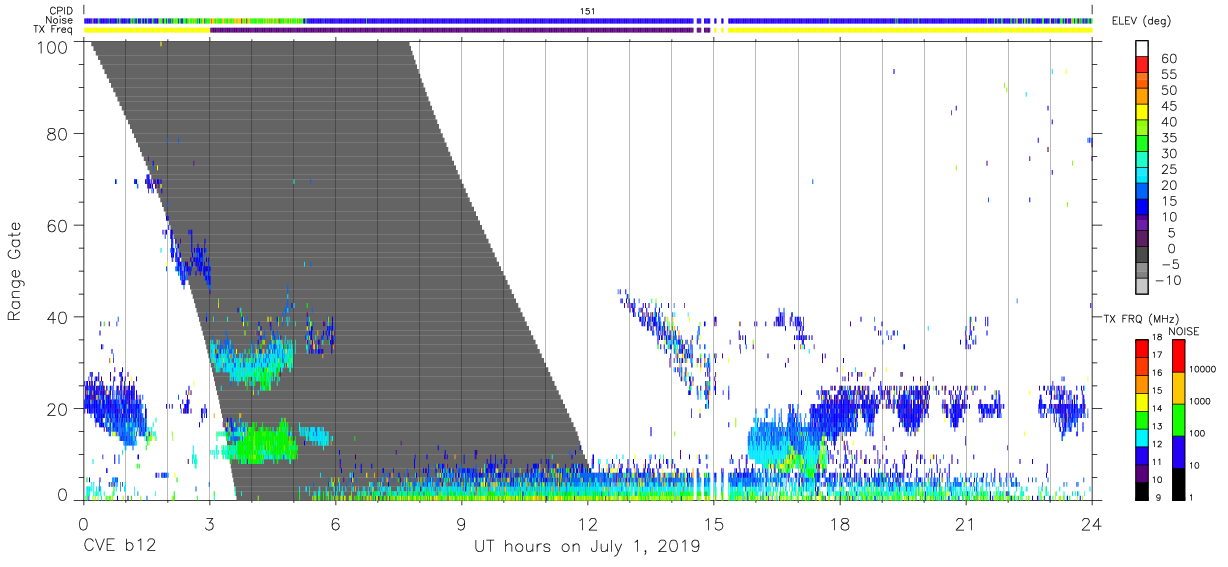This screenshot has height=567, width=1228.
Task: Click the "60" tick on Range Gate axis
Action: point(58,225)
